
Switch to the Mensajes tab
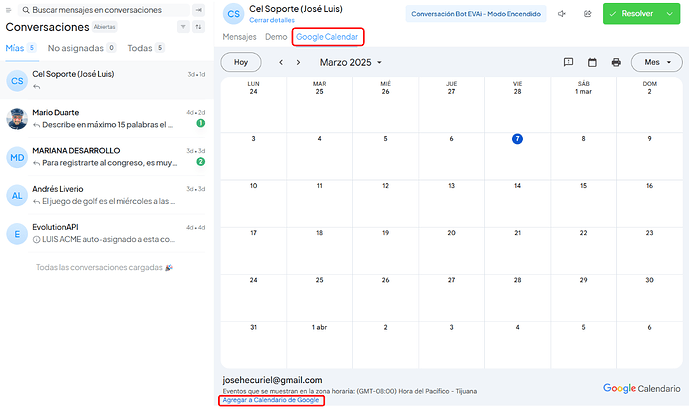click(239, 37)
